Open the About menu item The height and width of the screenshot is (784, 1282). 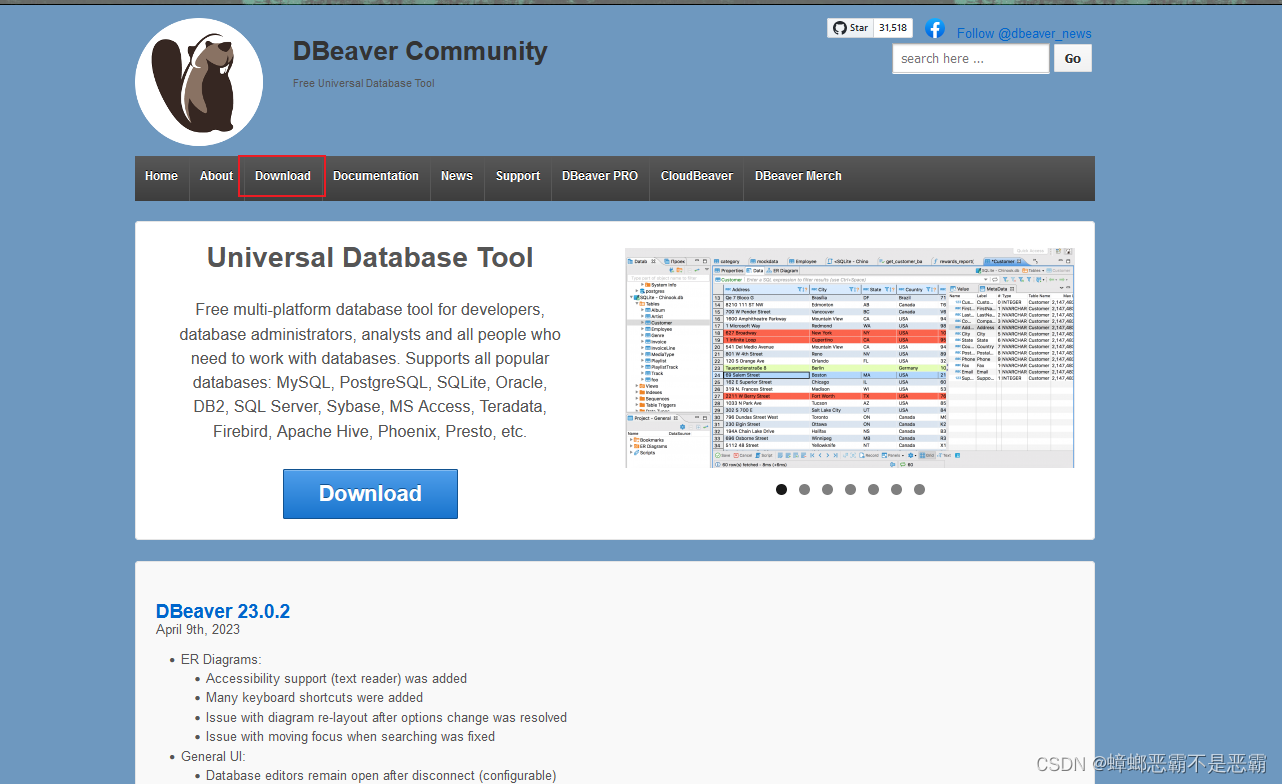point(216,176)
